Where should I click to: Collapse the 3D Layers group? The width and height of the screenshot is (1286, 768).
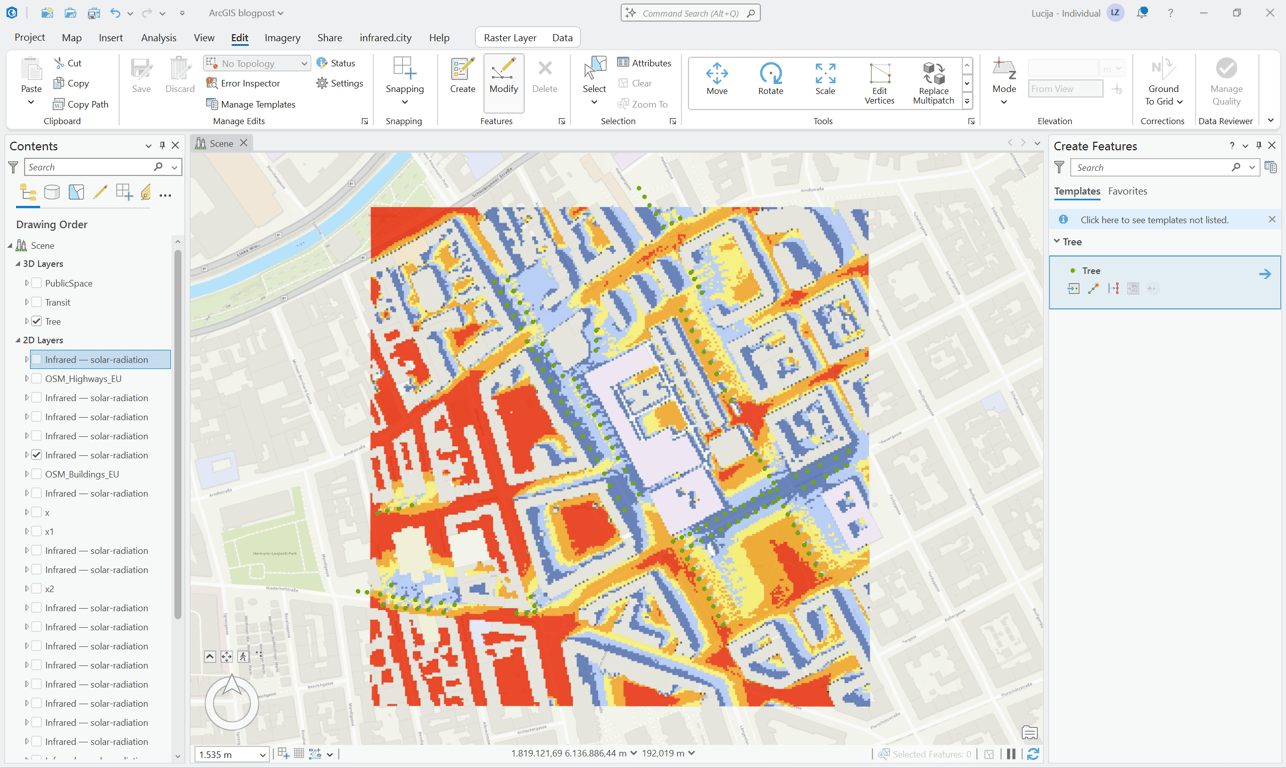tap(18, 264)
